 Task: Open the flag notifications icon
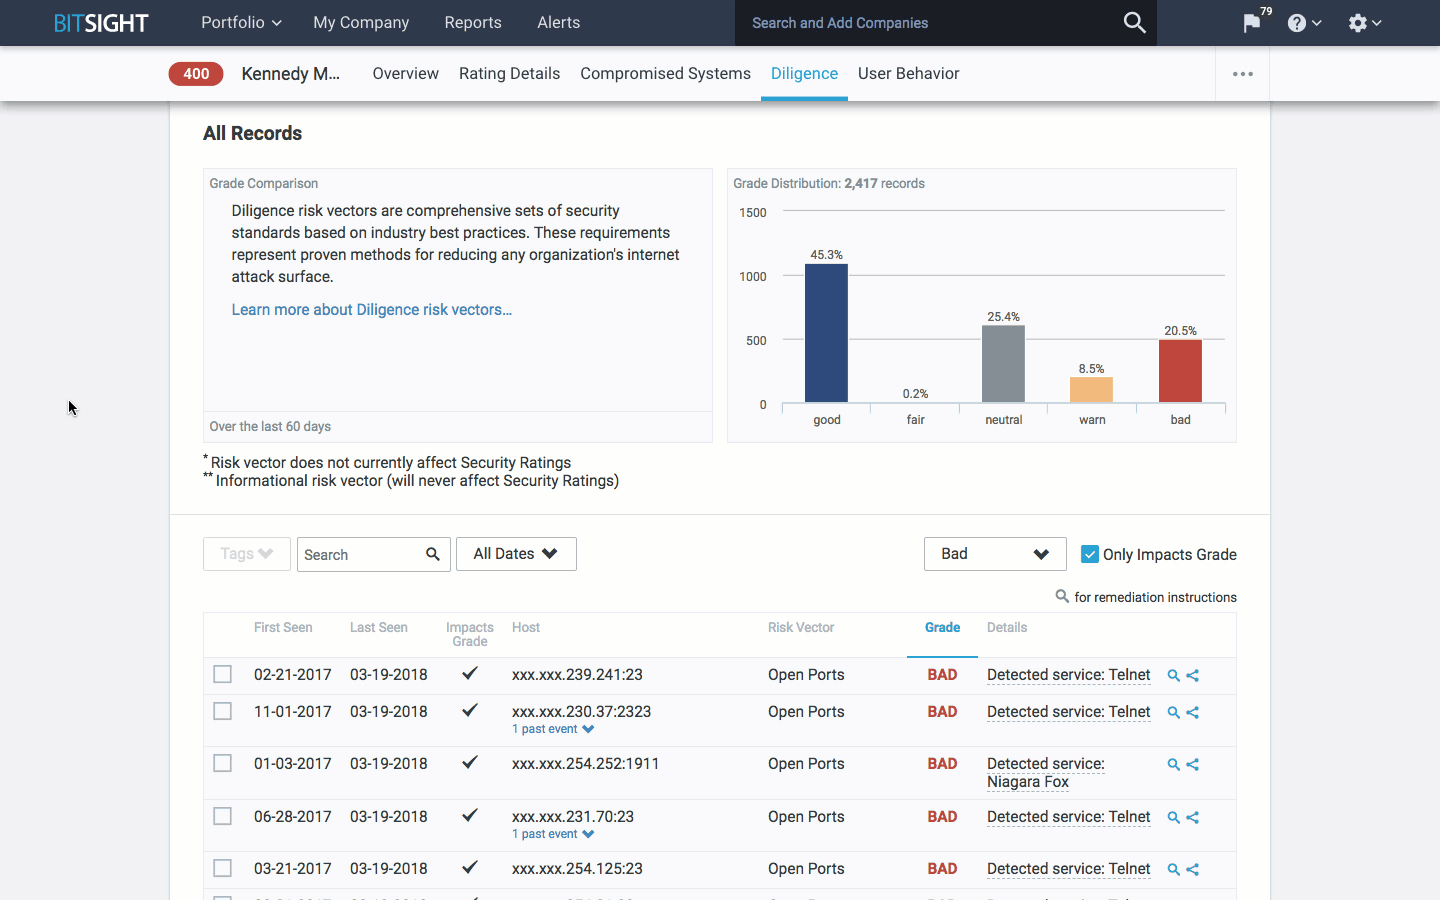pyautogui.click(x=1251, y=23)
